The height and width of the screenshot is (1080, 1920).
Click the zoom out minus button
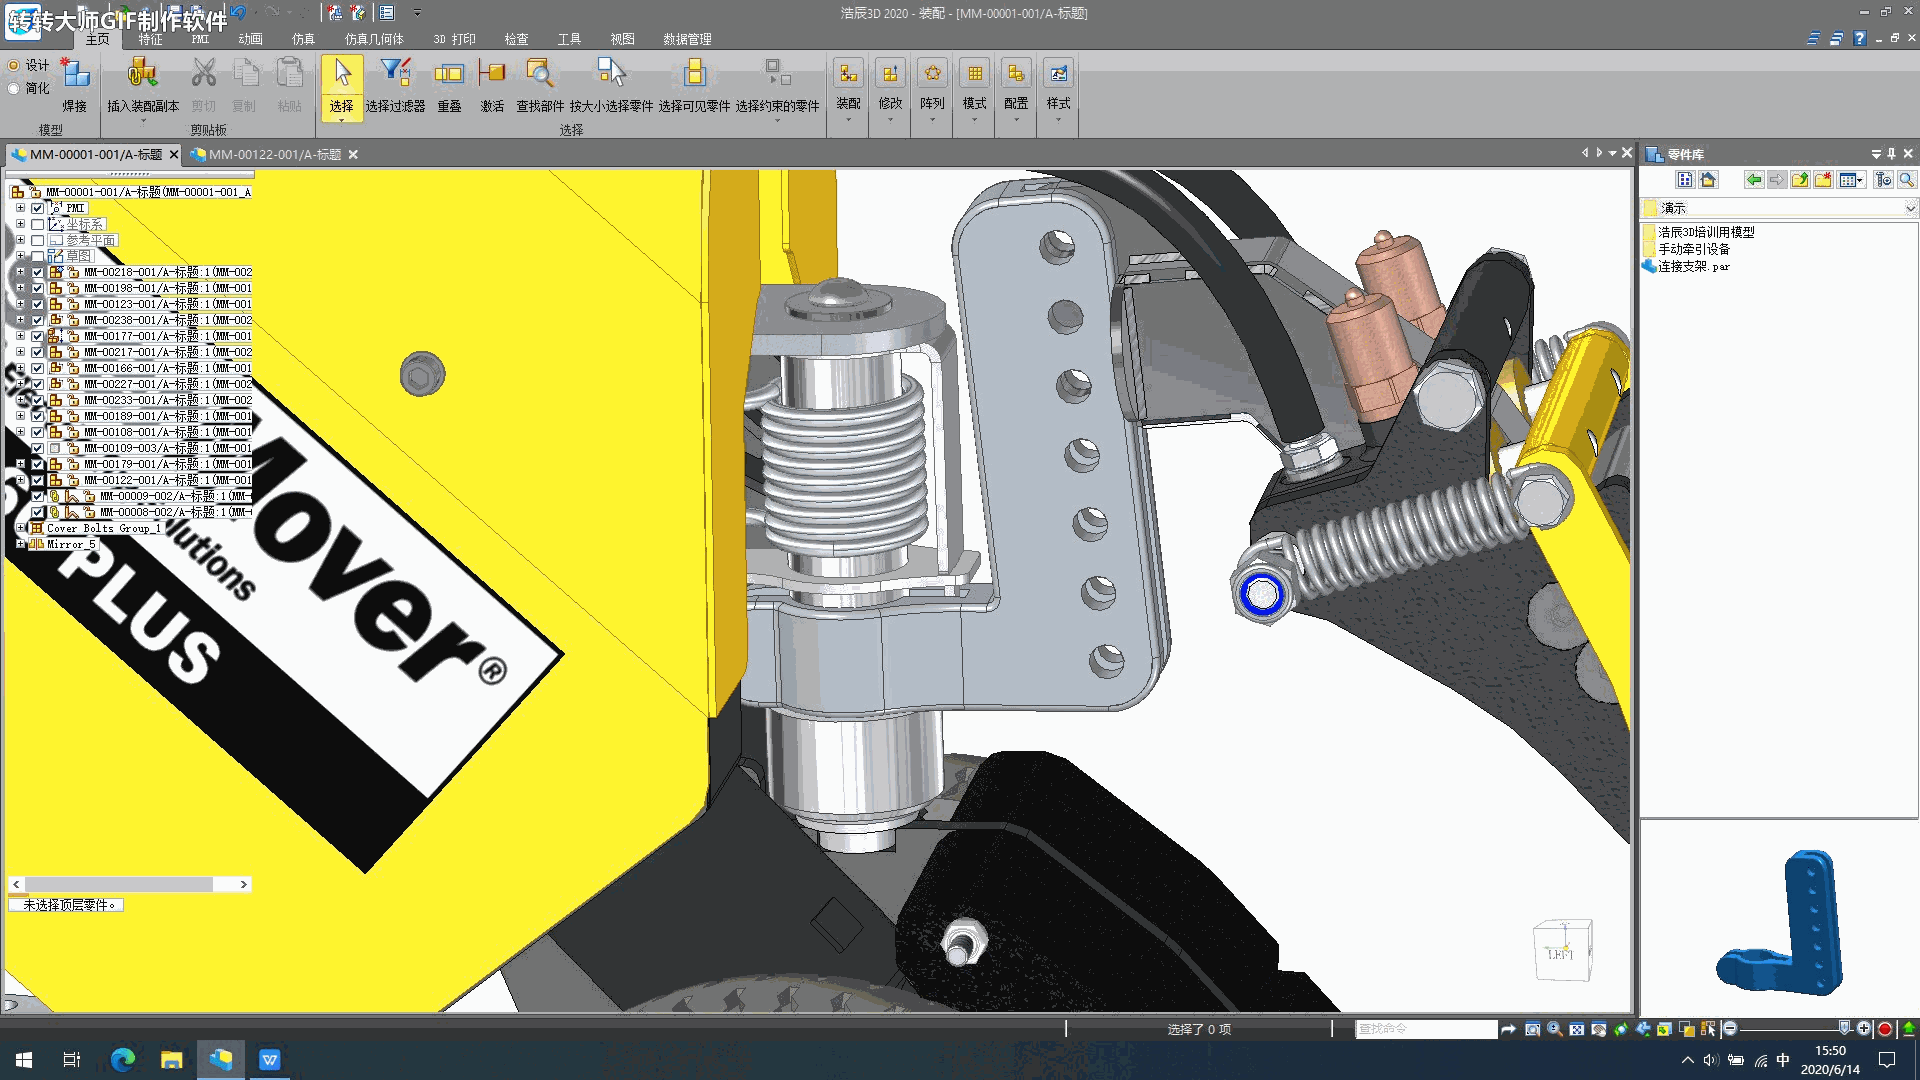pyautogui.click(x=1730, y=1028)
